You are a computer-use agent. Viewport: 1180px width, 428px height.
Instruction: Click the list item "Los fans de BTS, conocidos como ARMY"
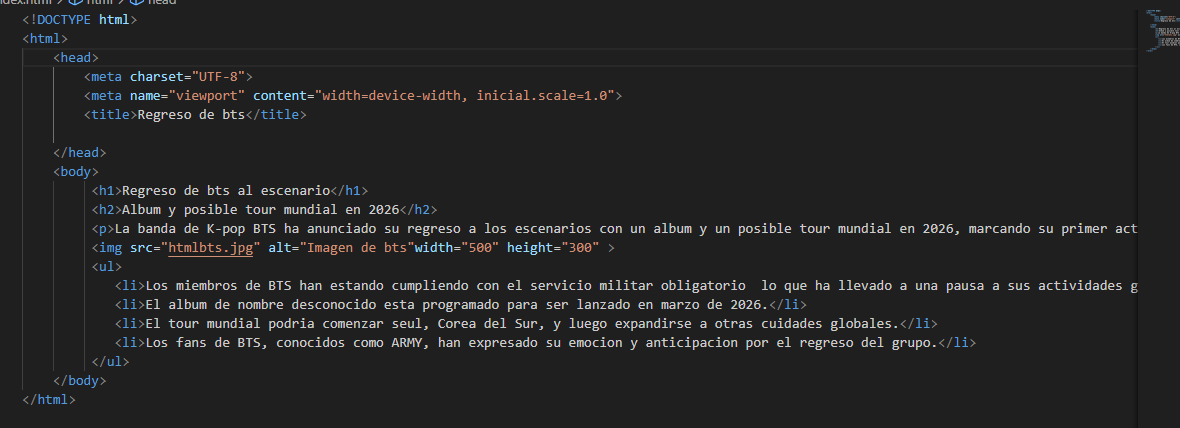(546, 344)
